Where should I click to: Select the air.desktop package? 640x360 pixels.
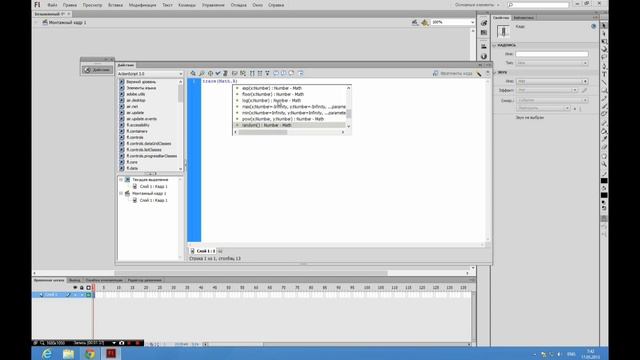[x=136, y=100]
